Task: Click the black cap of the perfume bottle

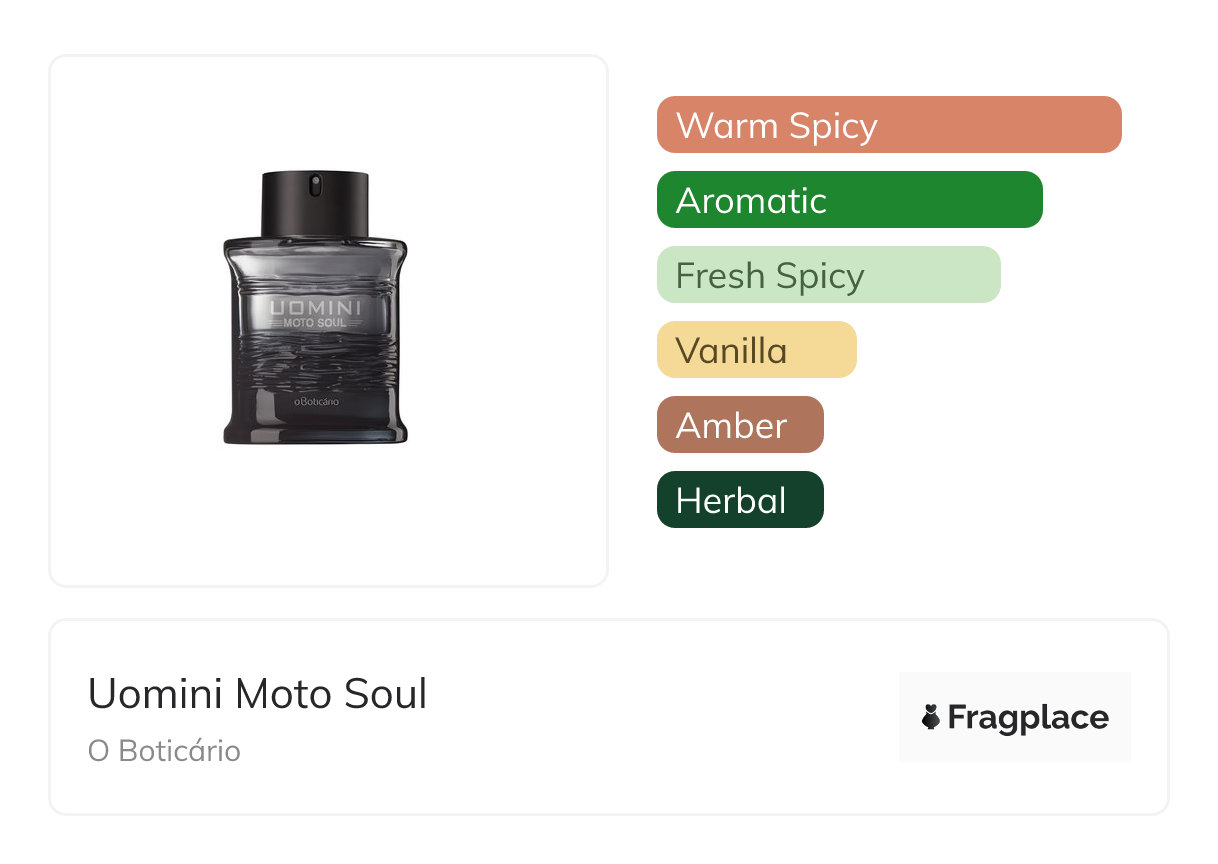Action: point(315,210)
